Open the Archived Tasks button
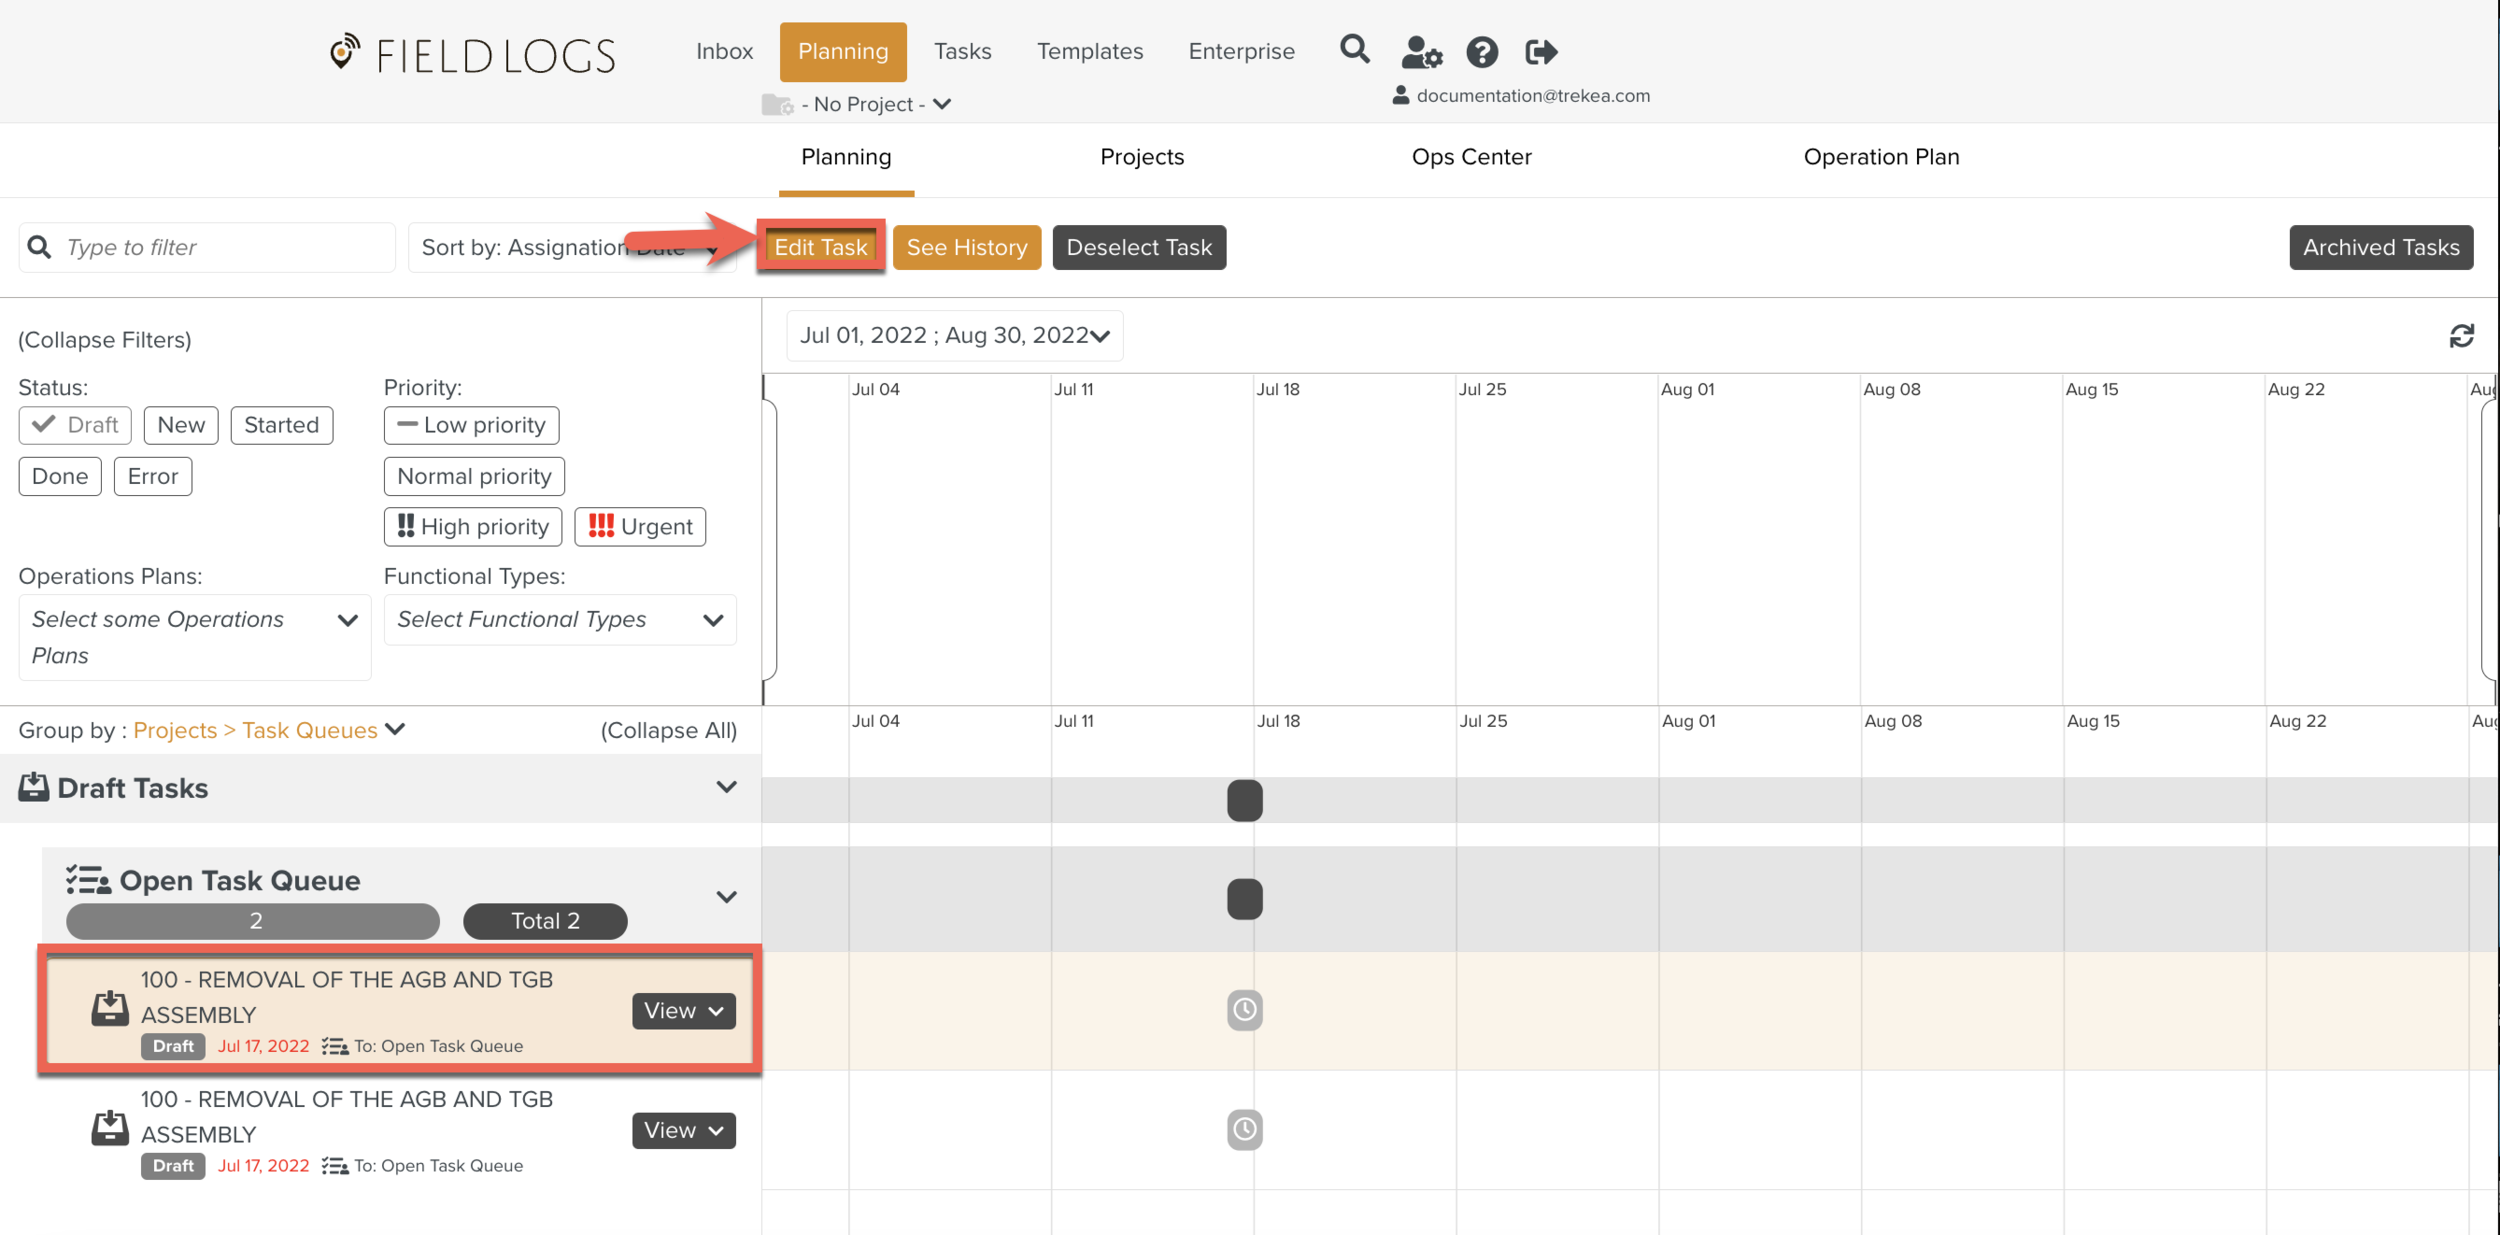 (2380, 247)
